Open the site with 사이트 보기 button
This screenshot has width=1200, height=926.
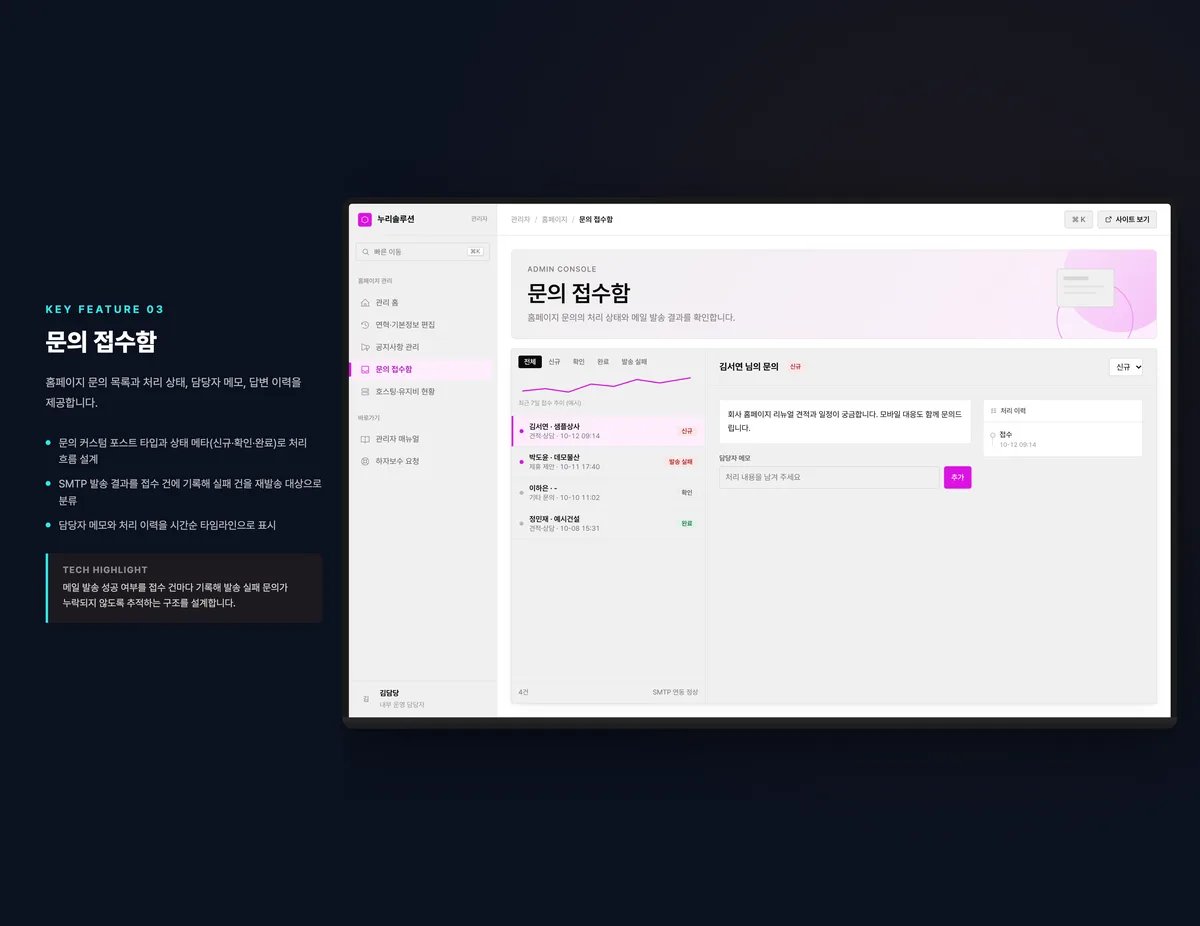[1127, 219]
